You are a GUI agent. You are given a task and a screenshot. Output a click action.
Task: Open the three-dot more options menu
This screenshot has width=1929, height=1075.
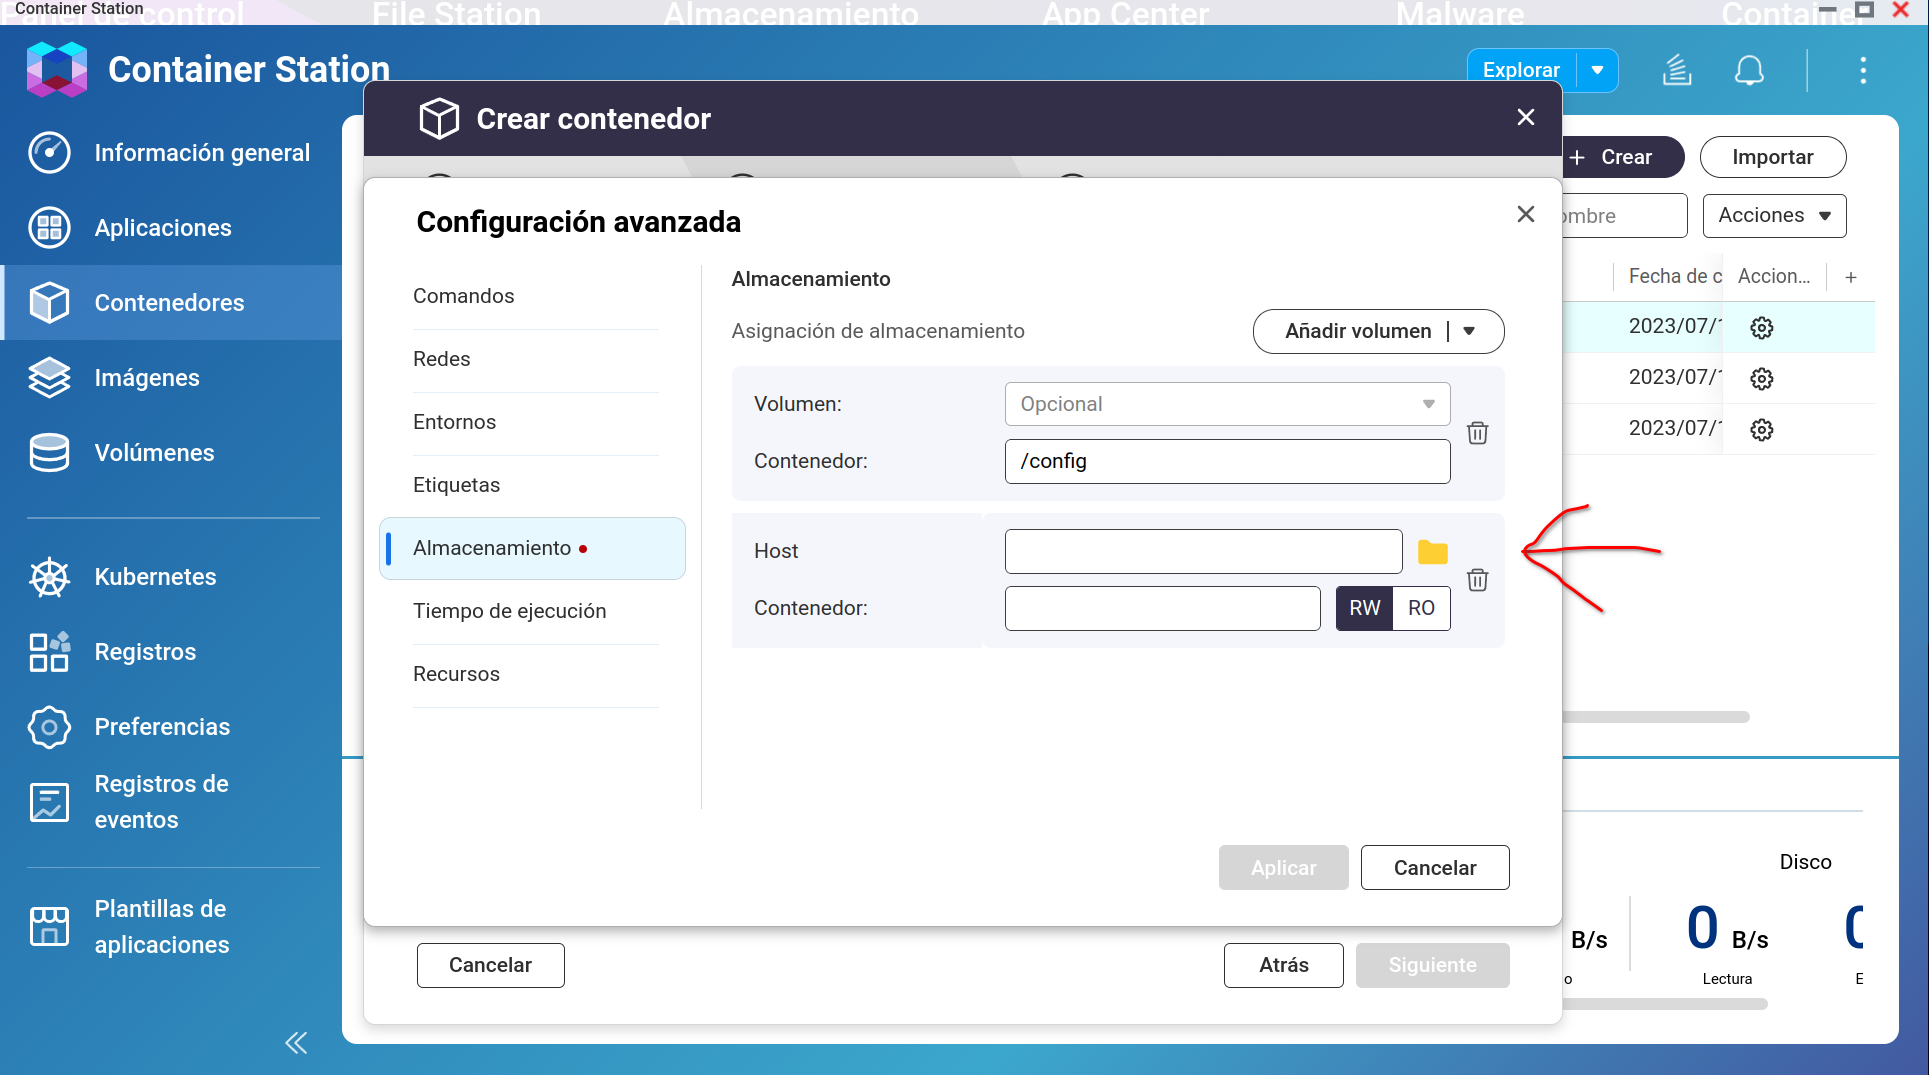pyautogui.click(x=1862, y=71)
